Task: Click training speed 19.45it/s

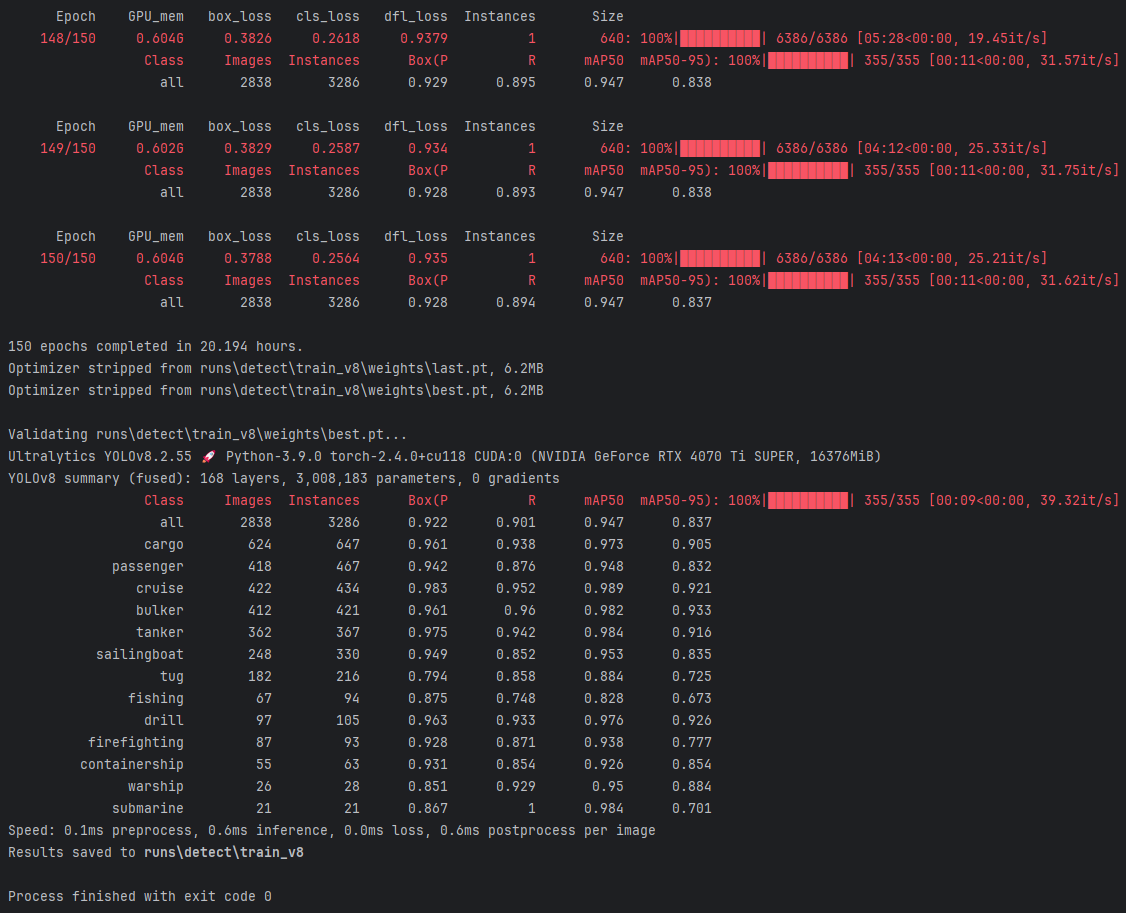Action: (x=1003, y=38)
